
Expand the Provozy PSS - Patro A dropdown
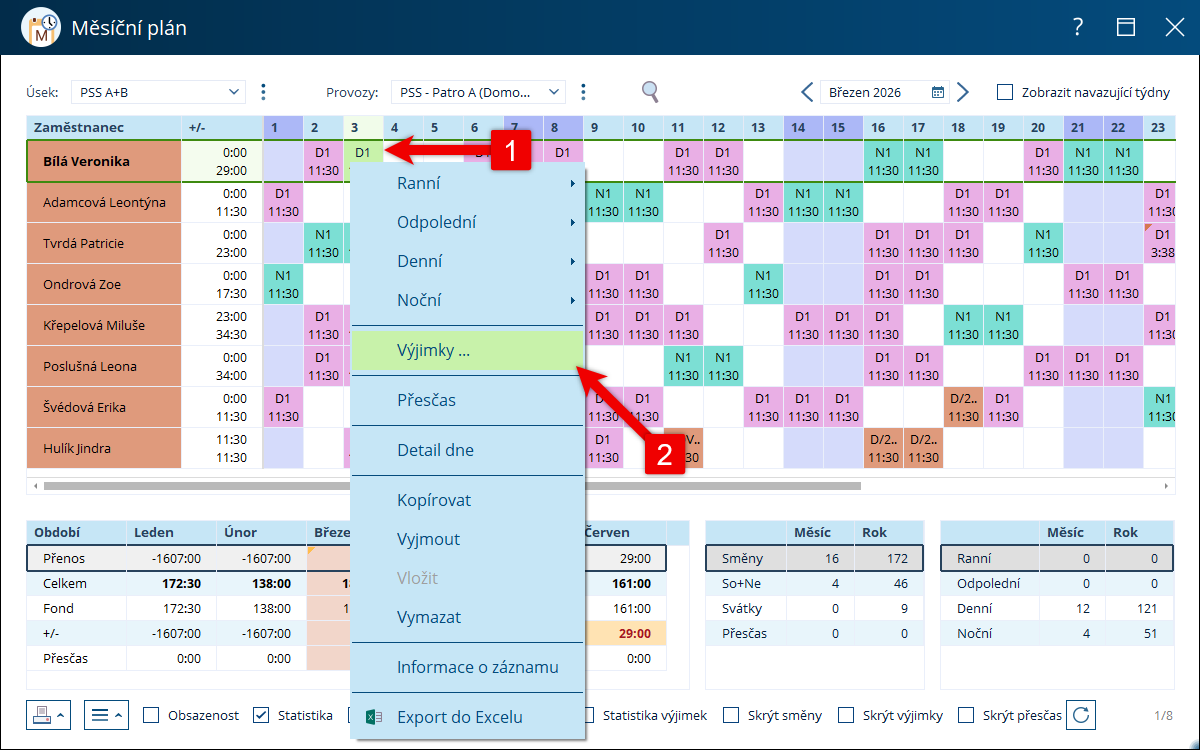point(555,92)
